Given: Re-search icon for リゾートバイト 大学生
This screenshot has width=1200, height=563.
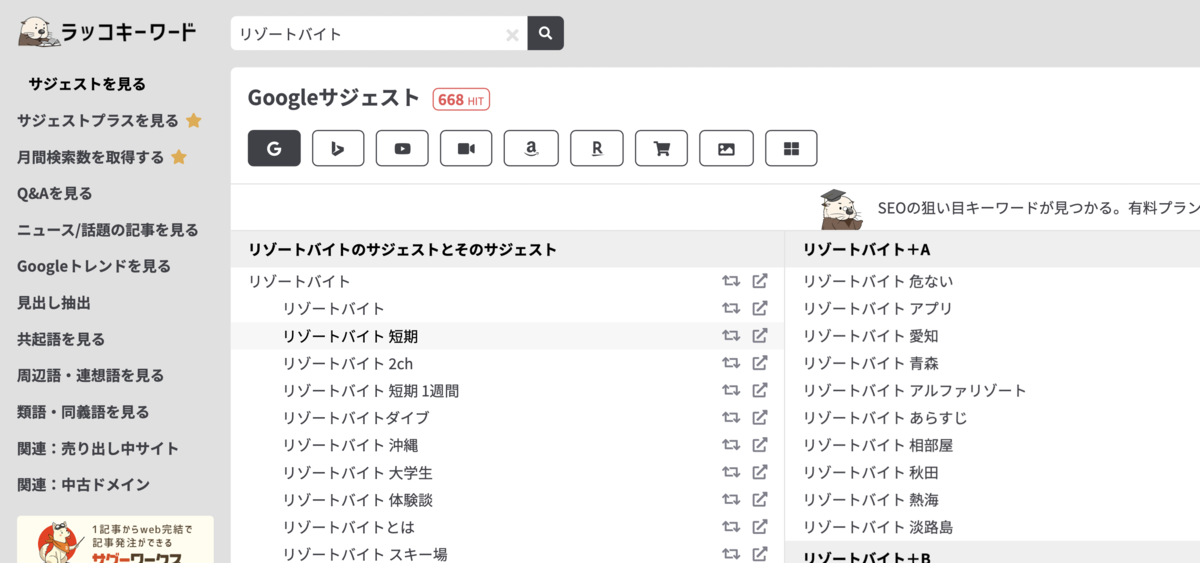Looking at the screenshot, I should click(731, 472).
